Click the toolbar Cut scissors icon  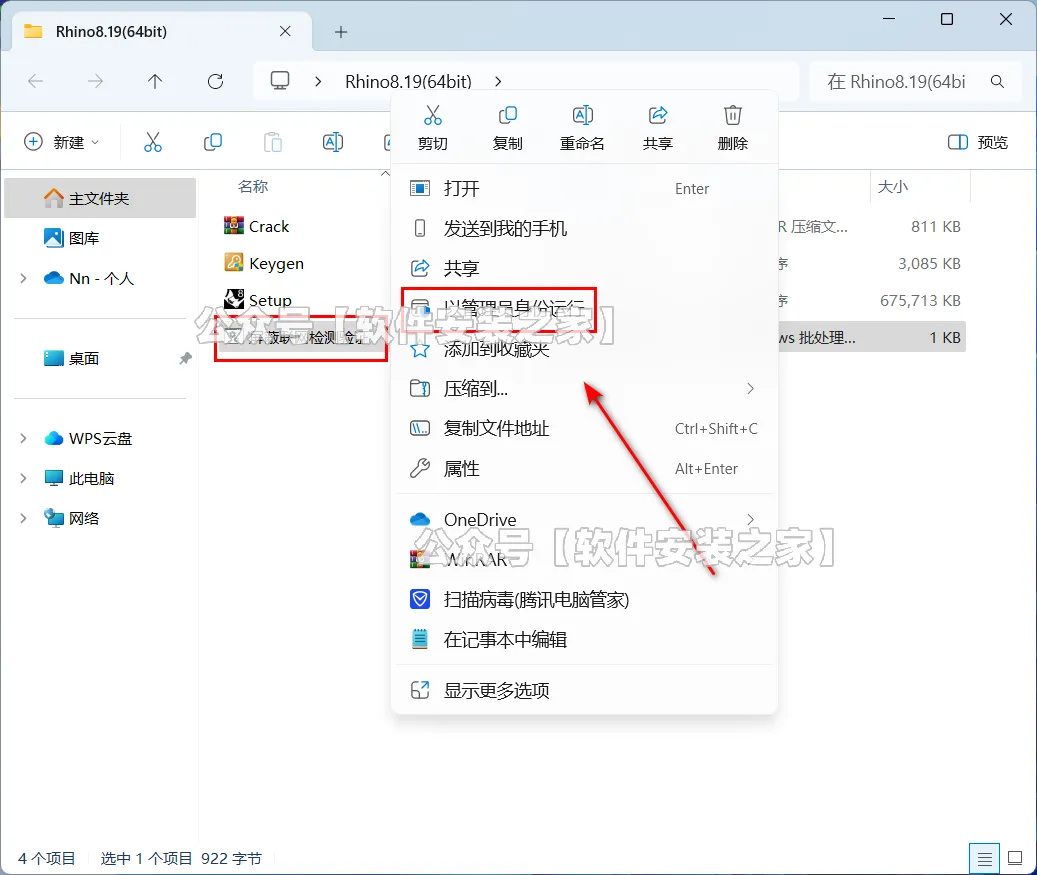click(153, 142)
